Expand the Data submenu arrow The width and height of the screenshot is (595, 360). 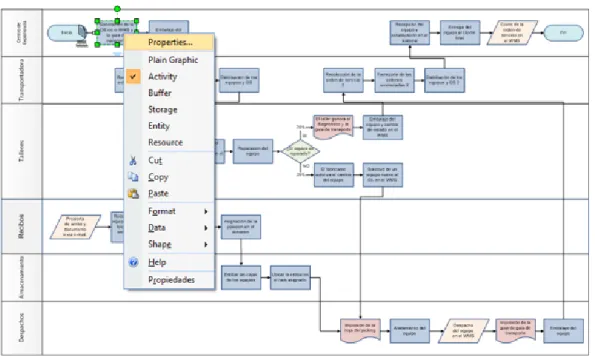click(x=206, y=228)
